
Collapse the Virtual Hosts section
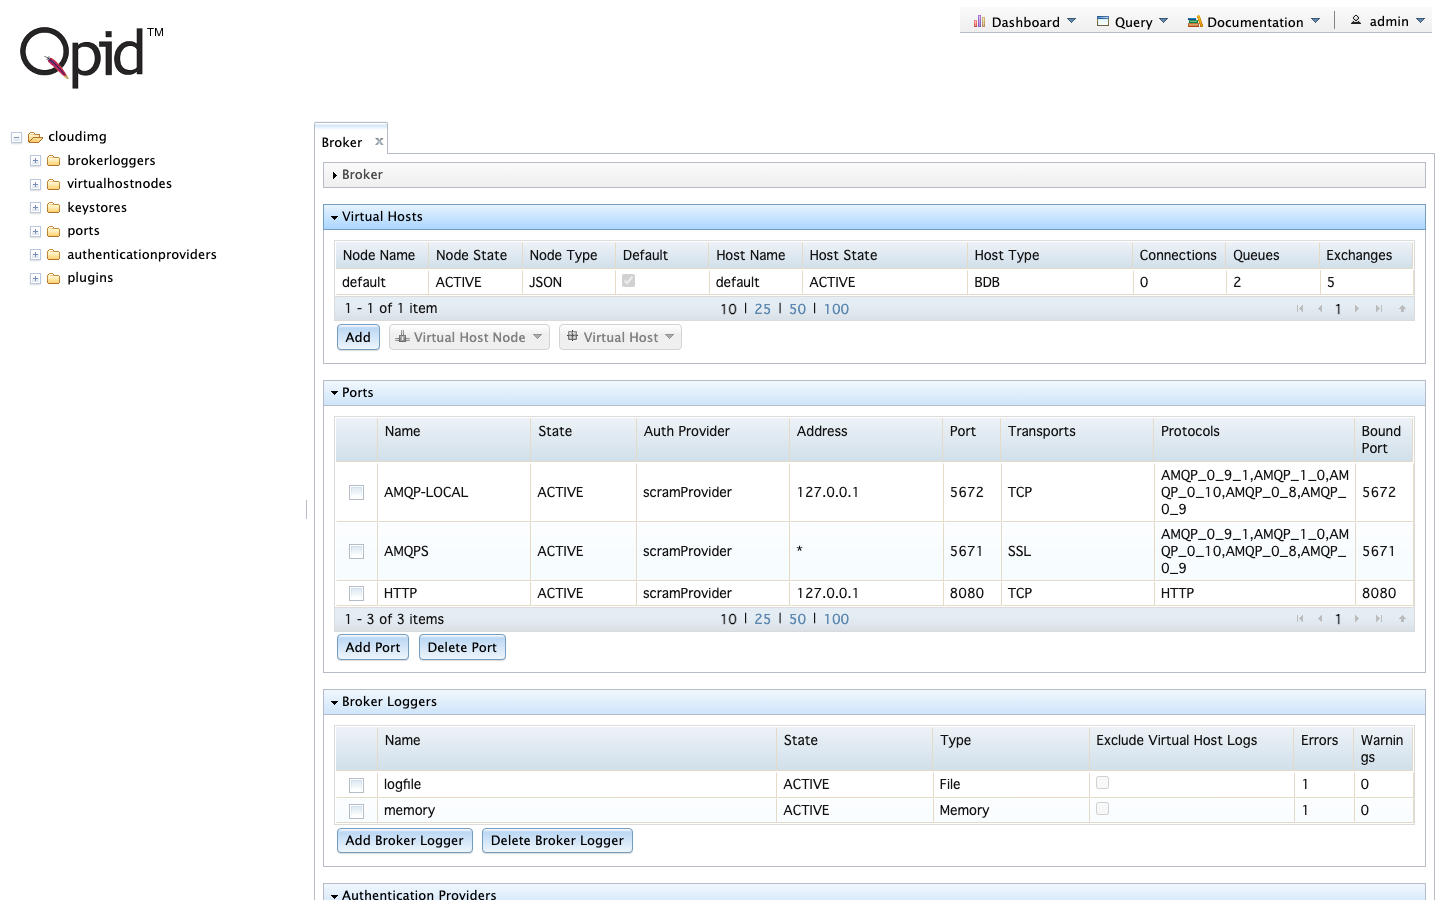pos(874,217)
